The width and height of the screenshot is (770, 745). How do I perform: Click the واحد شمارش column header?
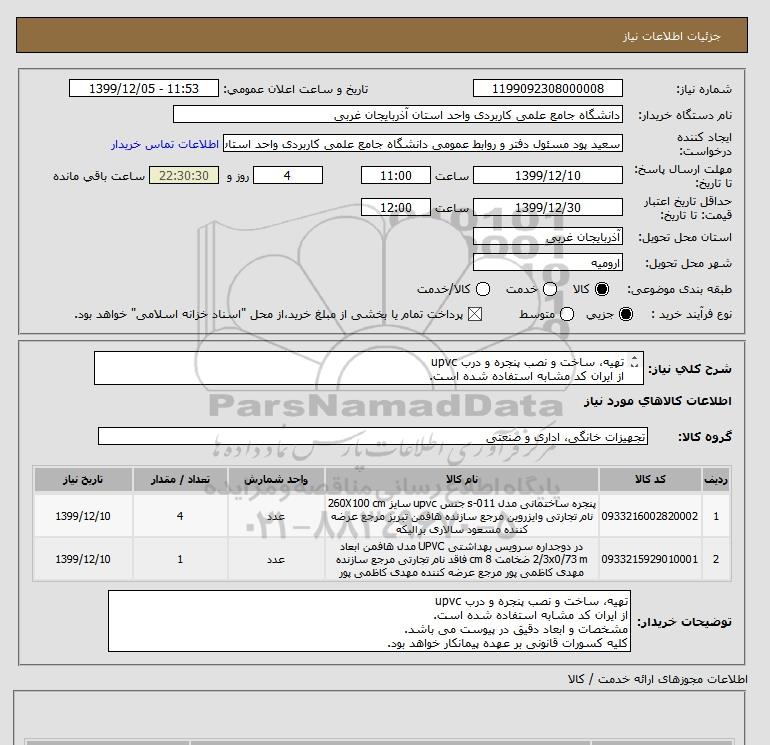click(276, 479)
